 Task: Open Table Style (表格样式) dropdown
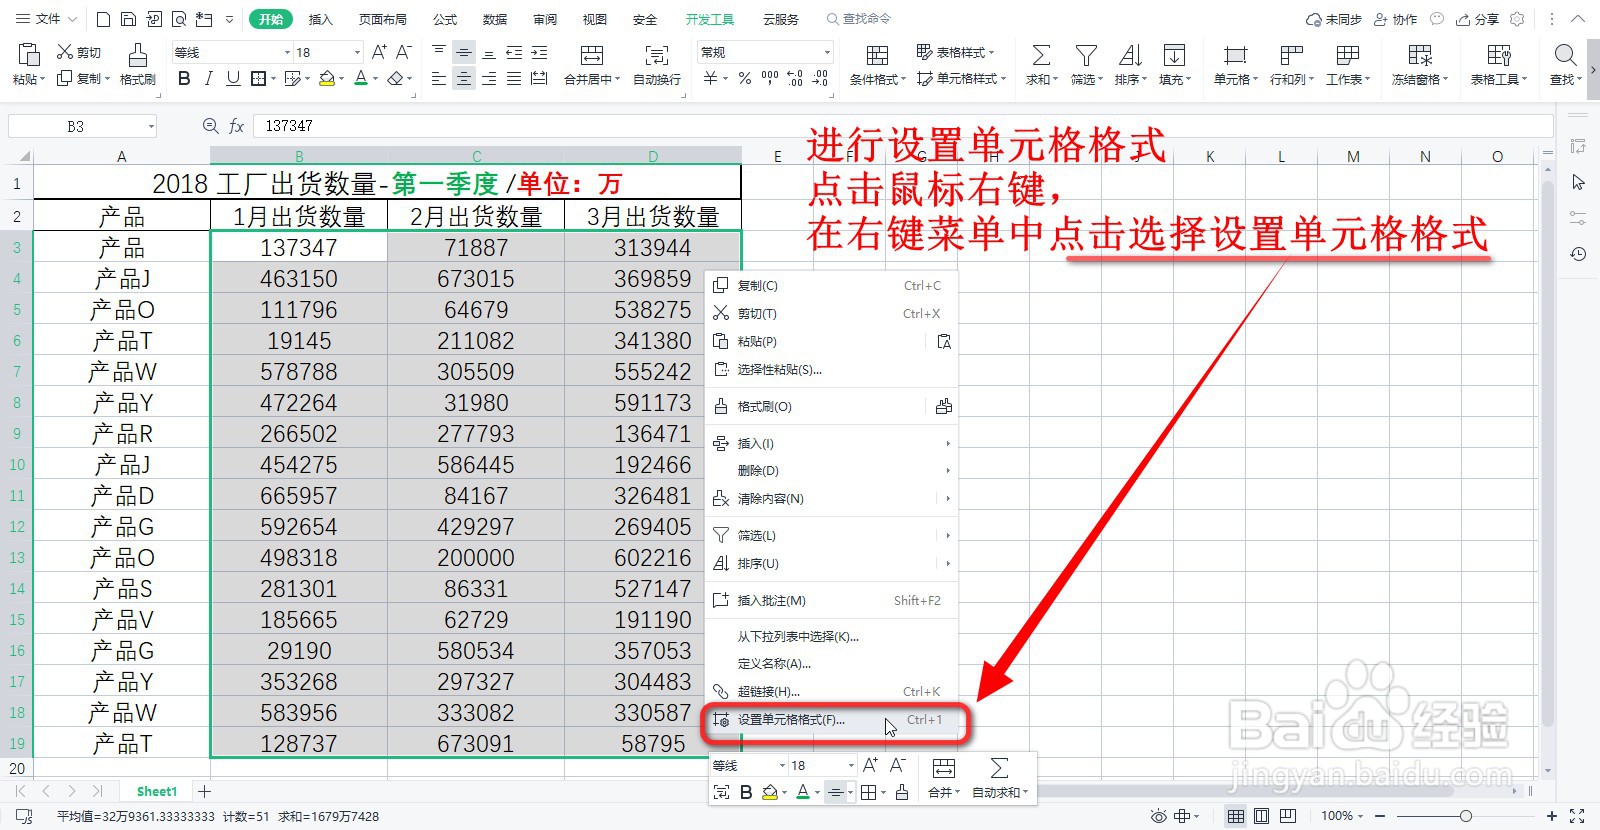(956, 52)
